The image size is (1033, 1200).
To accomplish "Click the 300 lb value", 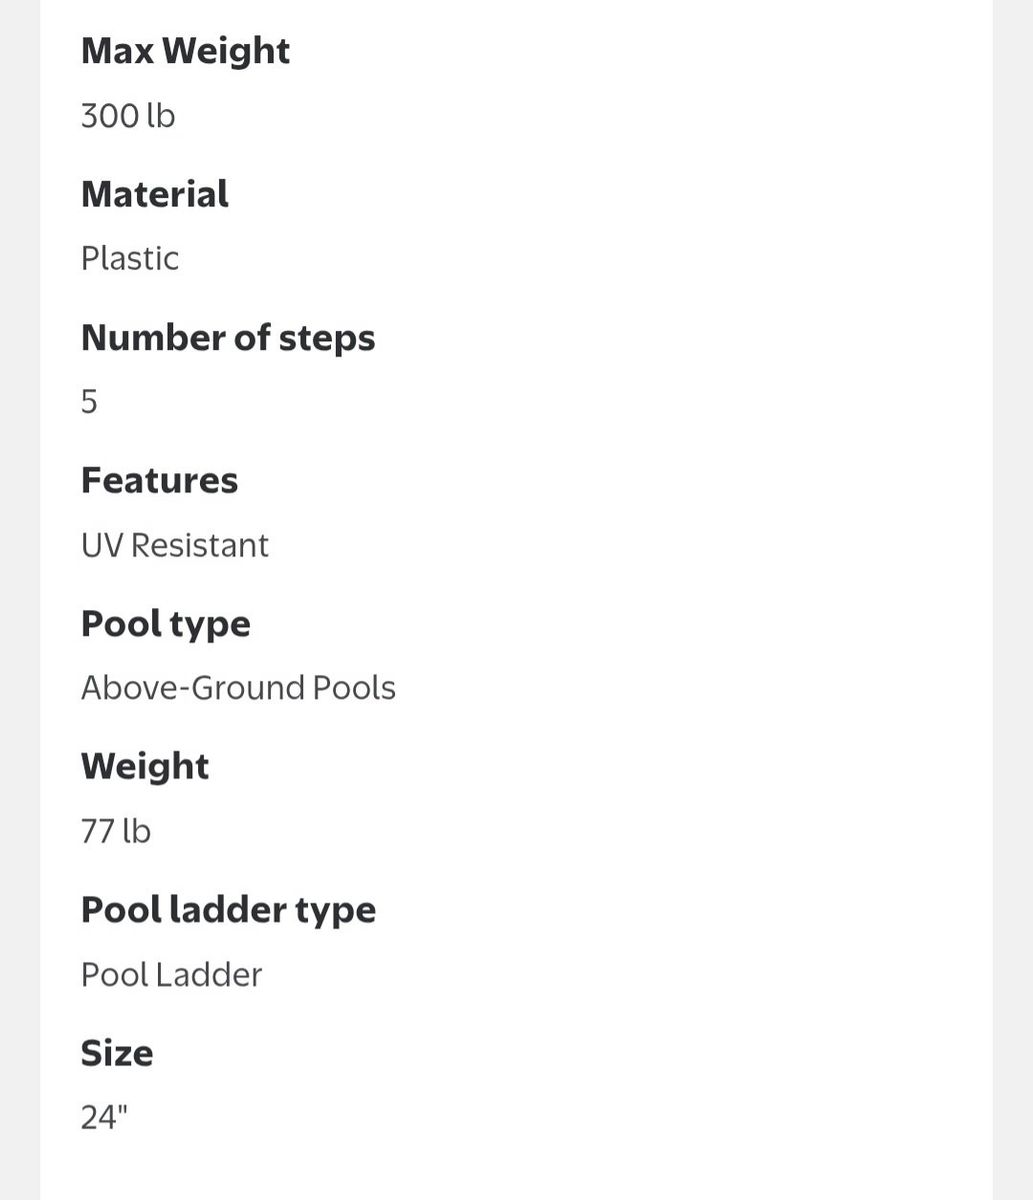I will point(128,116).
